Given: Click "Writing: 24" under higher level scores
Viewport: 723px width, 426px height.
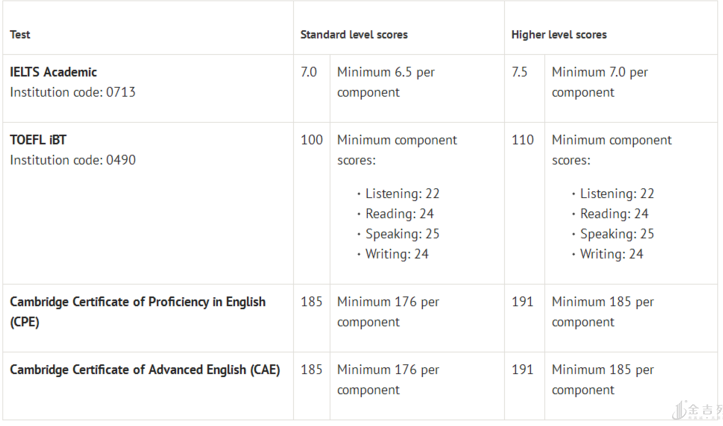Looking at the screenshot, I should coord(612,254).
